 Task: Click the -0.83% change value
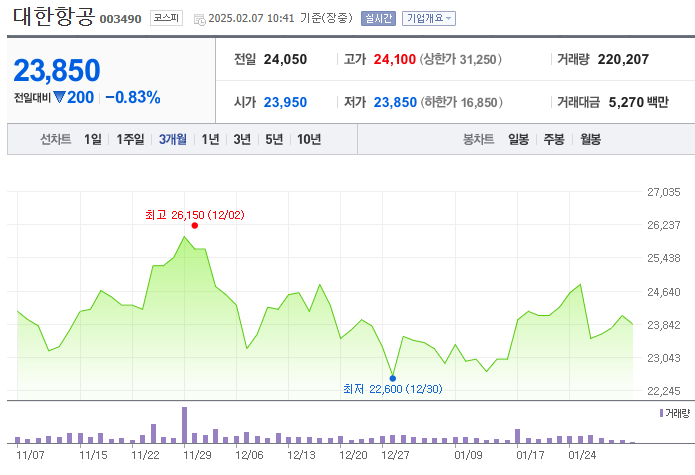133,97
